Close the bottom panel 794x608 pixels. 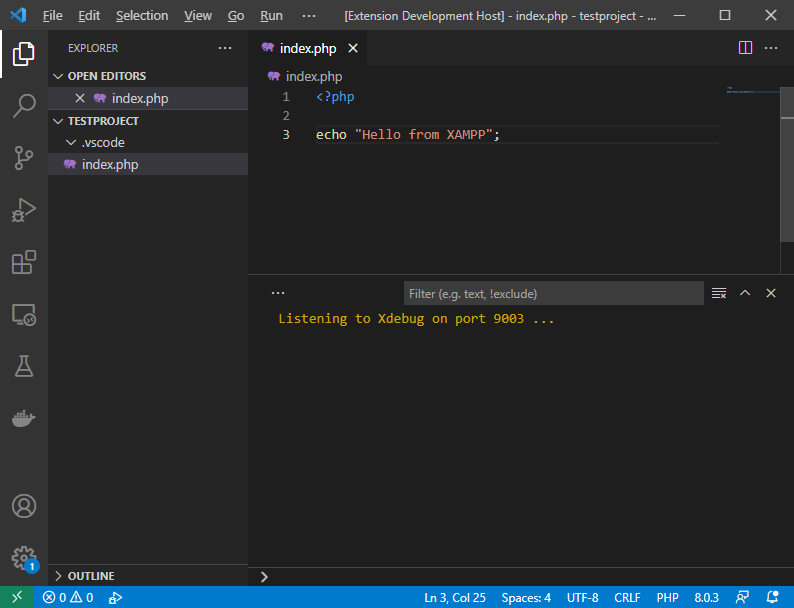point(771,293)
